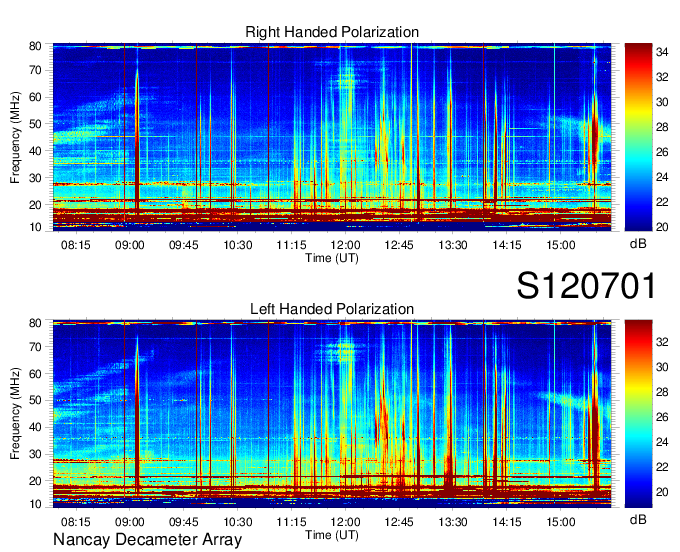Click the 34 label on Right Handed color scale
Screen dimensions: 680x552
click(x=662, y=52)
